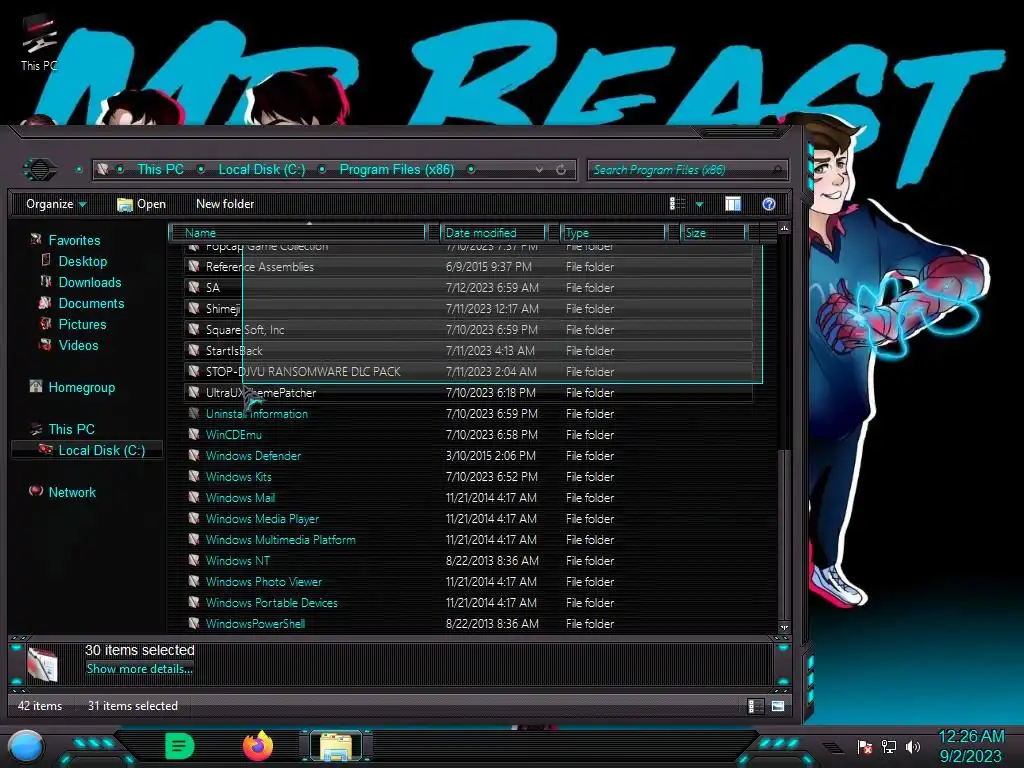Create a New folder from toolbar
Image resolution: width=1024 pixels, height=768 pixels.
(225, 204)
